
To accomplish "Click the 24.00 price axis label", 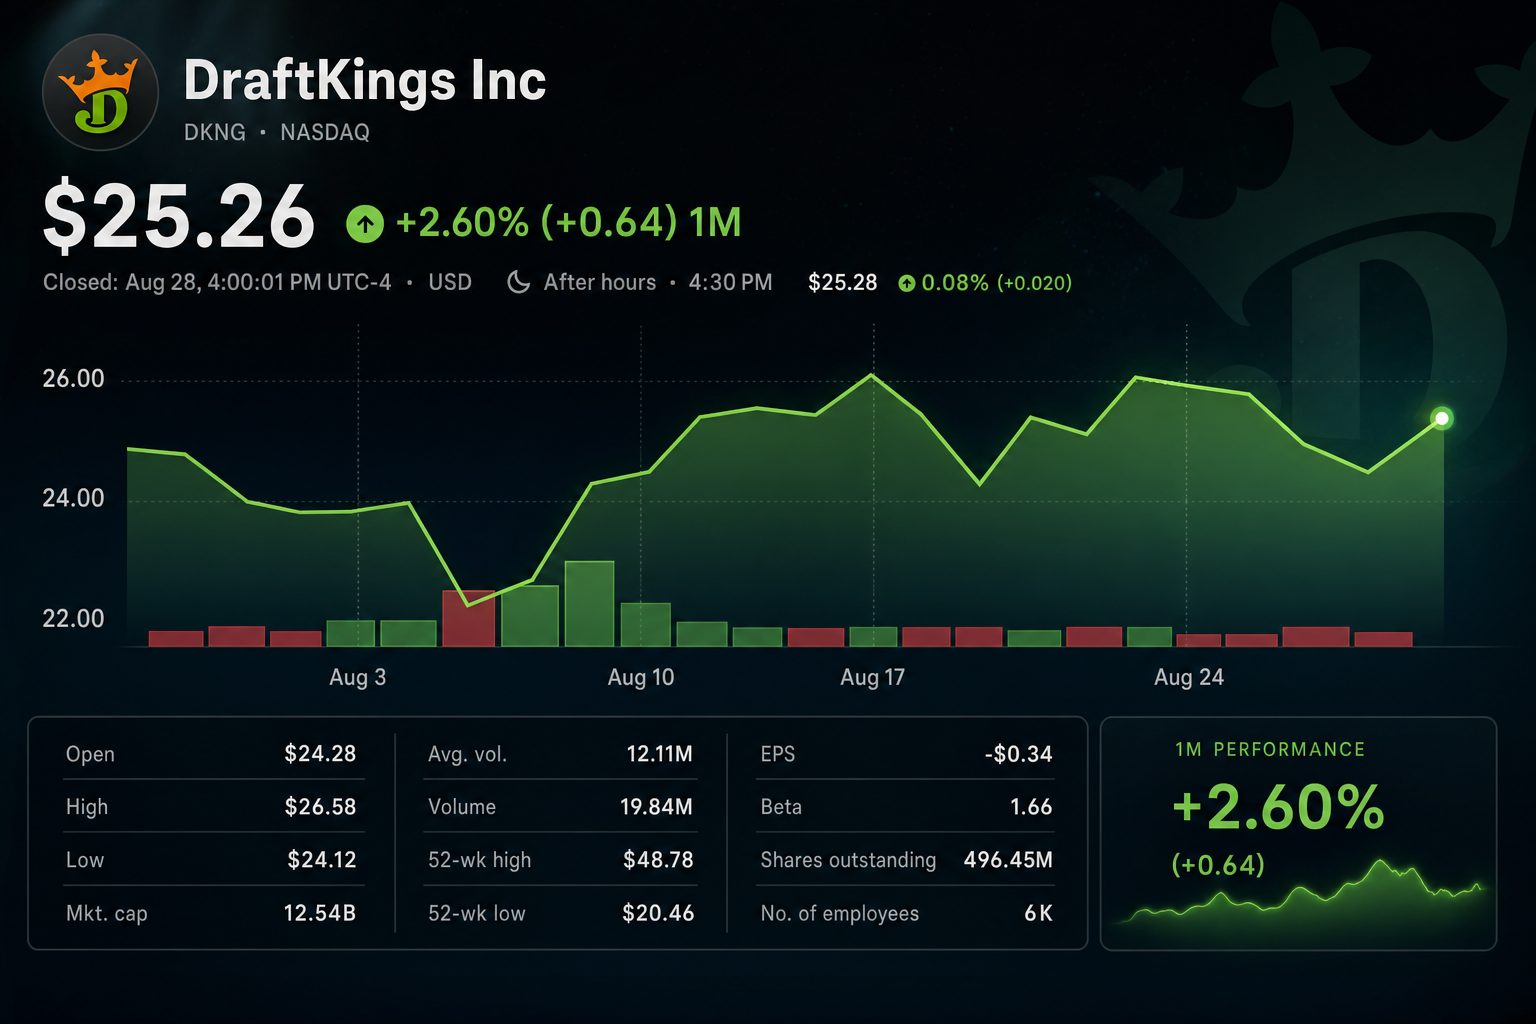I will 73,498.
